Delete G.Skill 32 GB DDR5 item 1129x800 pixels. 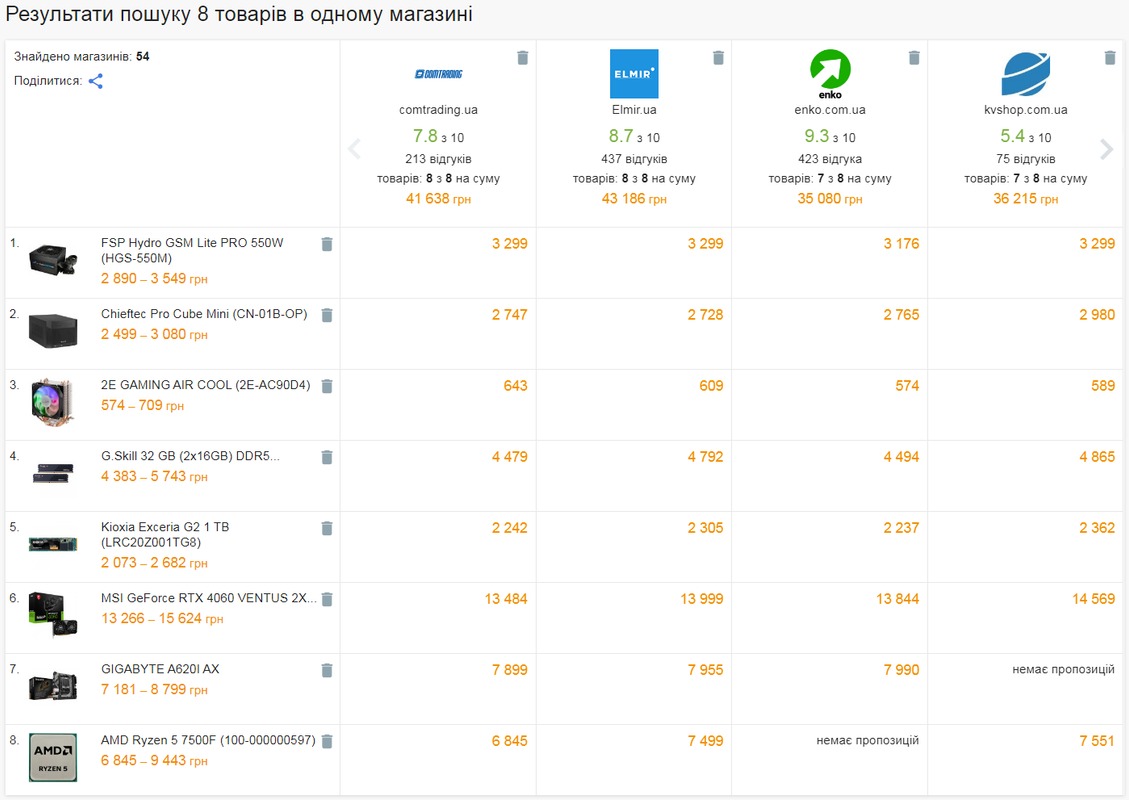[327, 457]
